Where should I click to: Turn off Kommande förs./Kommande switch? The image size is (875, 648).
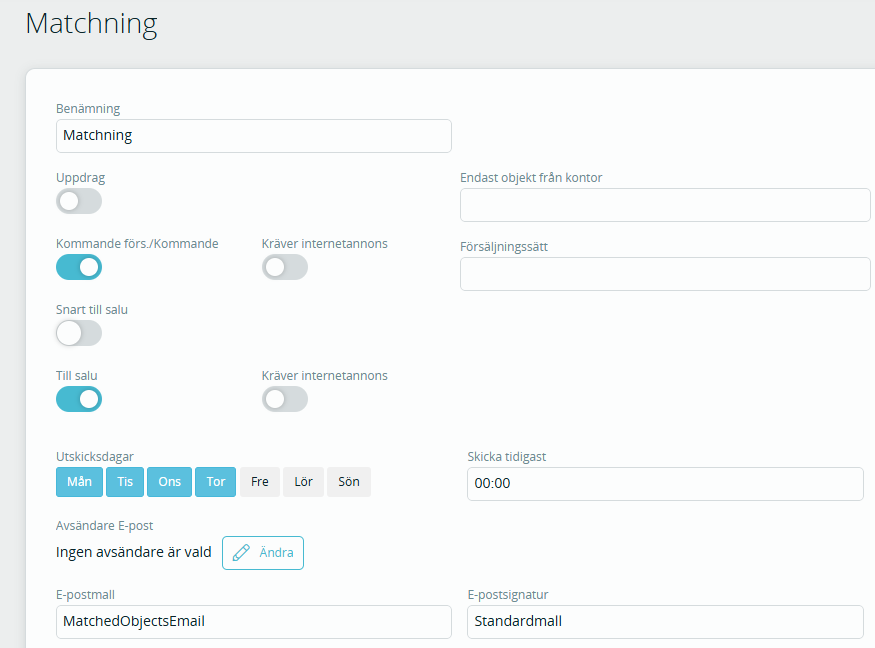[79, 267]
